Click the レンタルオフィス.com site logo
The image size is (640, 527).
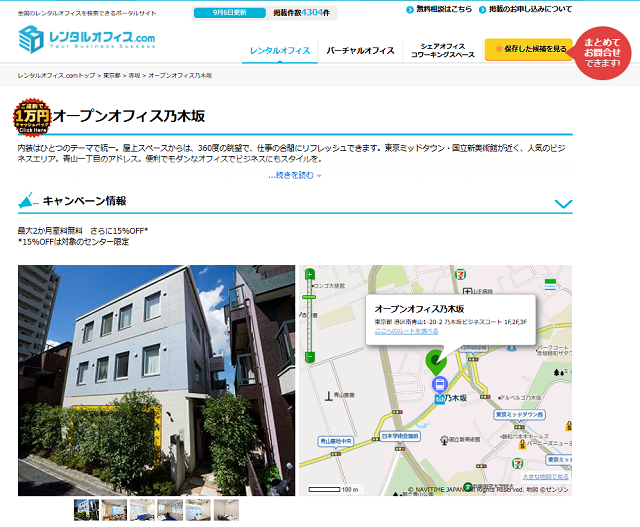pos(87,39)
